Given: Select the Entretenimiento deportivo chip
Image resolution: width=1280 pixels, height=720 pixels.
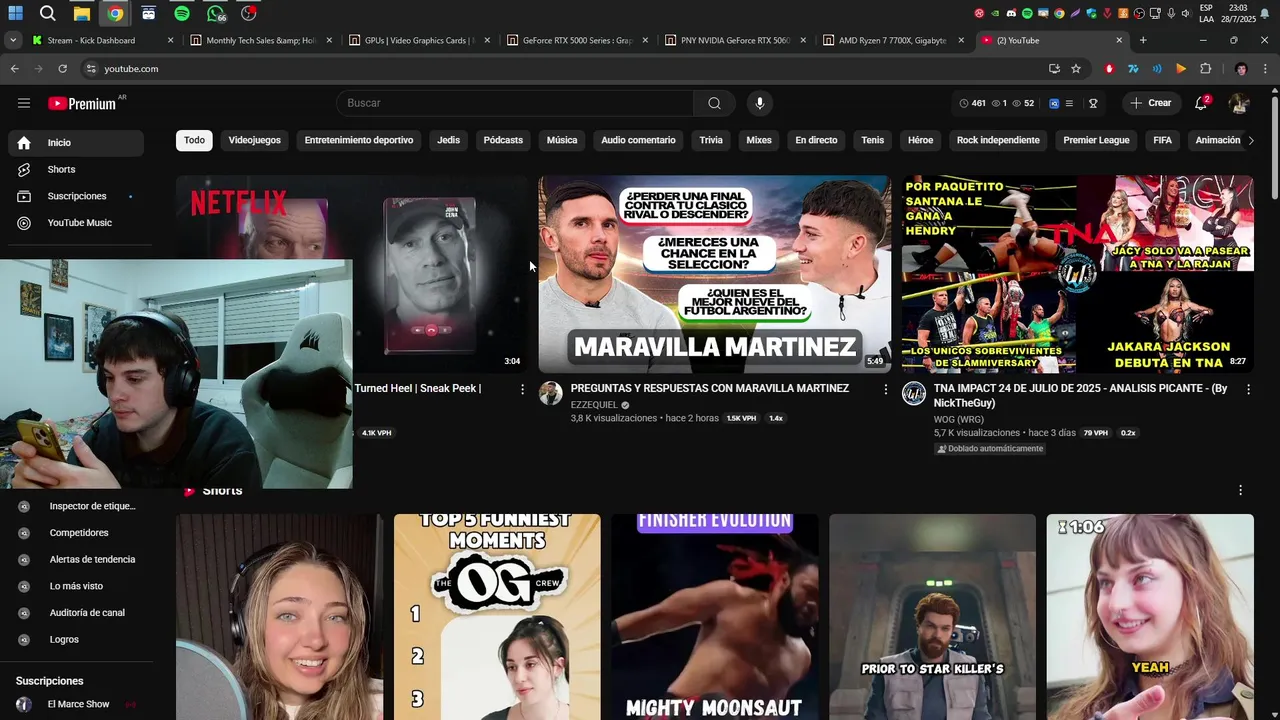Looking at the screenshot, I should pyautogui.click(x=359, y=140).
